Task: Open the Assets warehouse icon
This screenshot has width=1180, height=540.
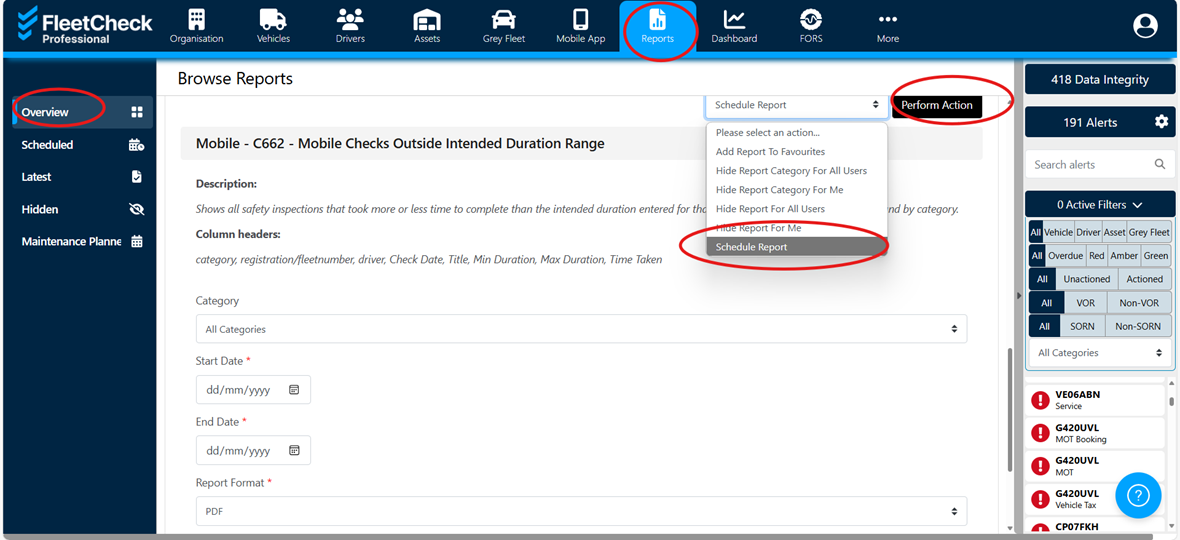Action: [427, 20]
